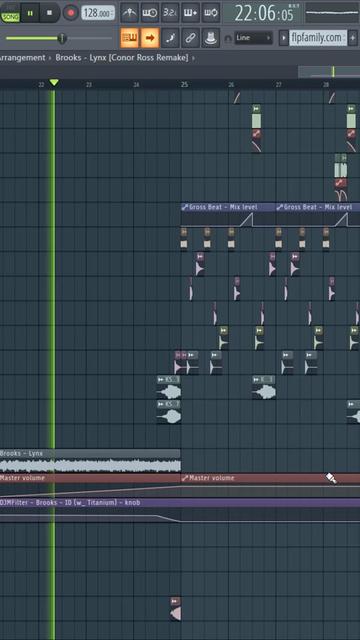360x640 pixels.
Task: Click the typing keyboard to piano icon
Action: [x=170, y=38]
